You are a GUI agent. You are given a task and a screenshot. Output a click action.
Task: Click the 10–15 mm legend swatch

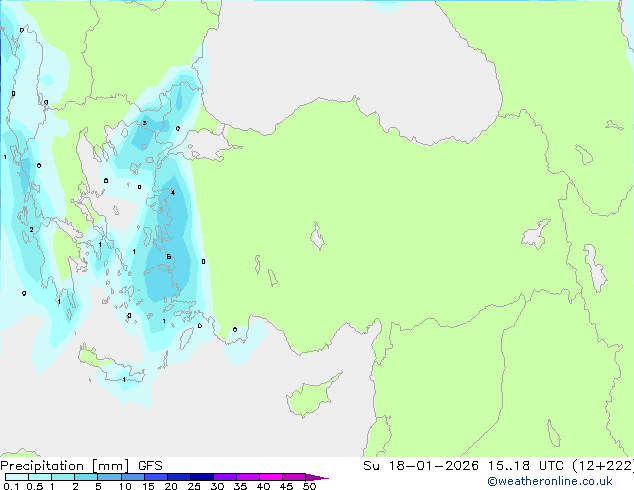(x=132, y=477)
